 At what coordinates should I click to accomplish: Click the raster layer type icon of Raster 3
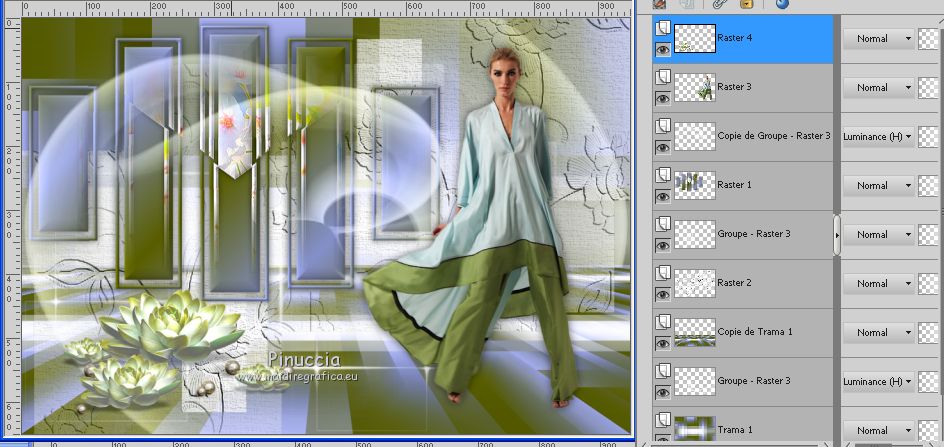(x=663, y=77)
